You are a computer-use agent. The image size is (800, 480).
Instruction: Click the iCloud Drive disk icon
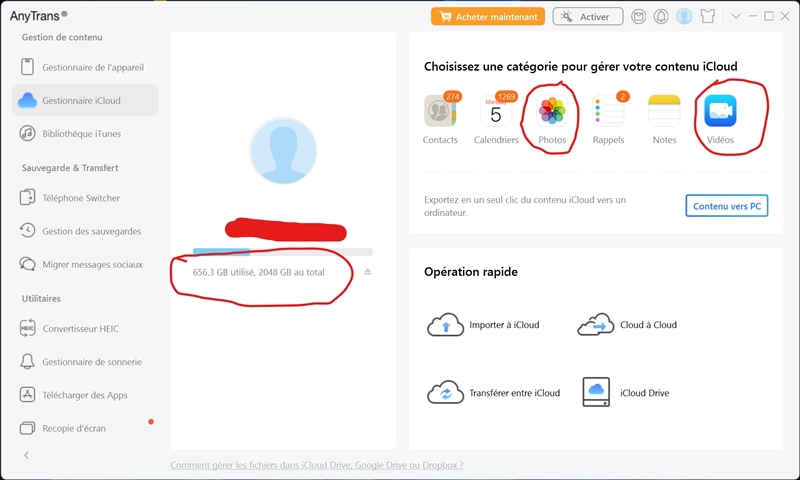pyautogui.click(x=596, y=392)
